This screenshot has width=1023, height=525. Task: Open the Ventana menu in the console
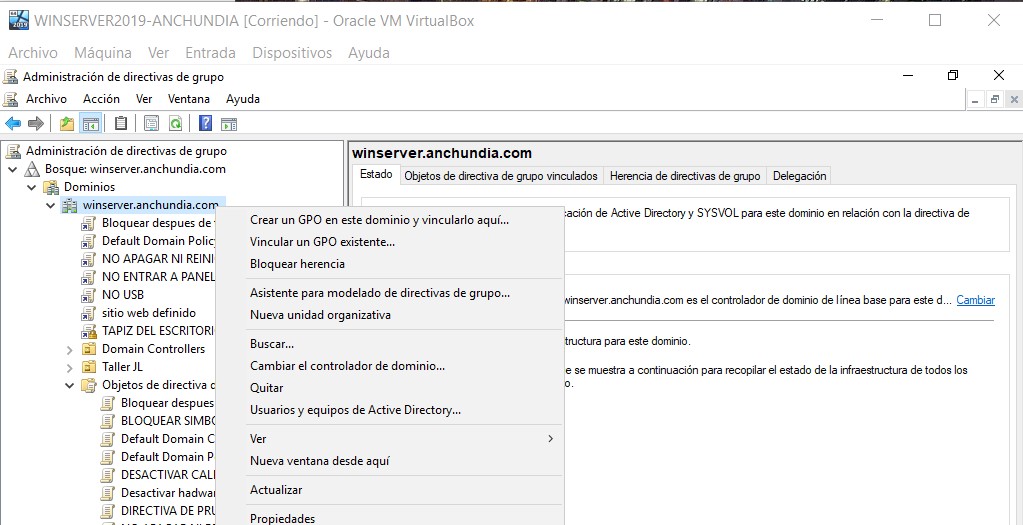coord(189,99)
